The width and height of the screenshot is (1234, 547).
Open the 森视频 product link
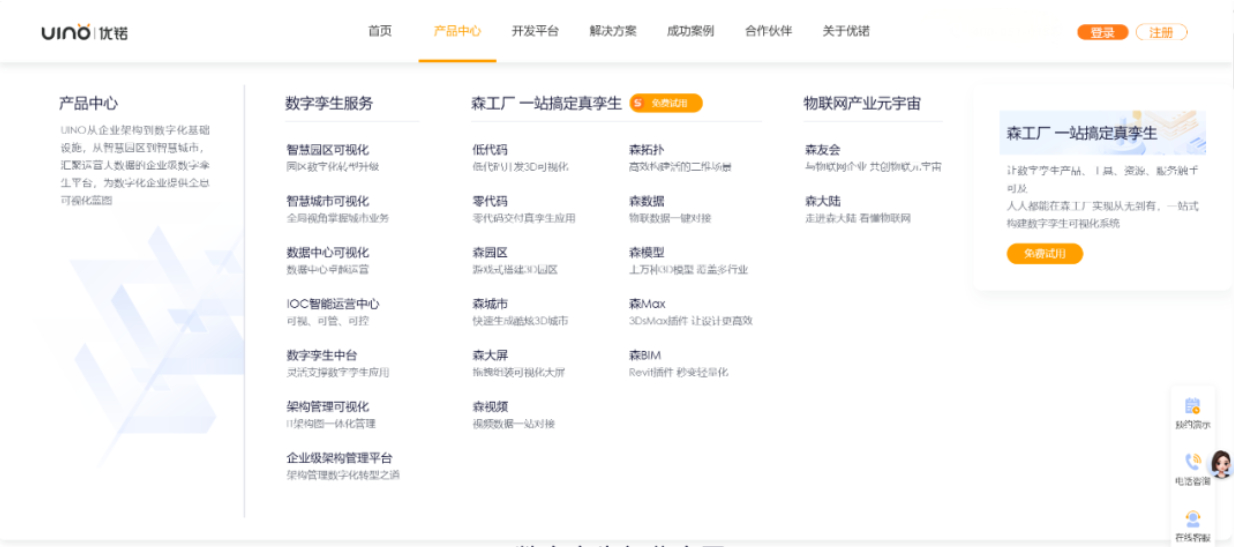[490, 407]
